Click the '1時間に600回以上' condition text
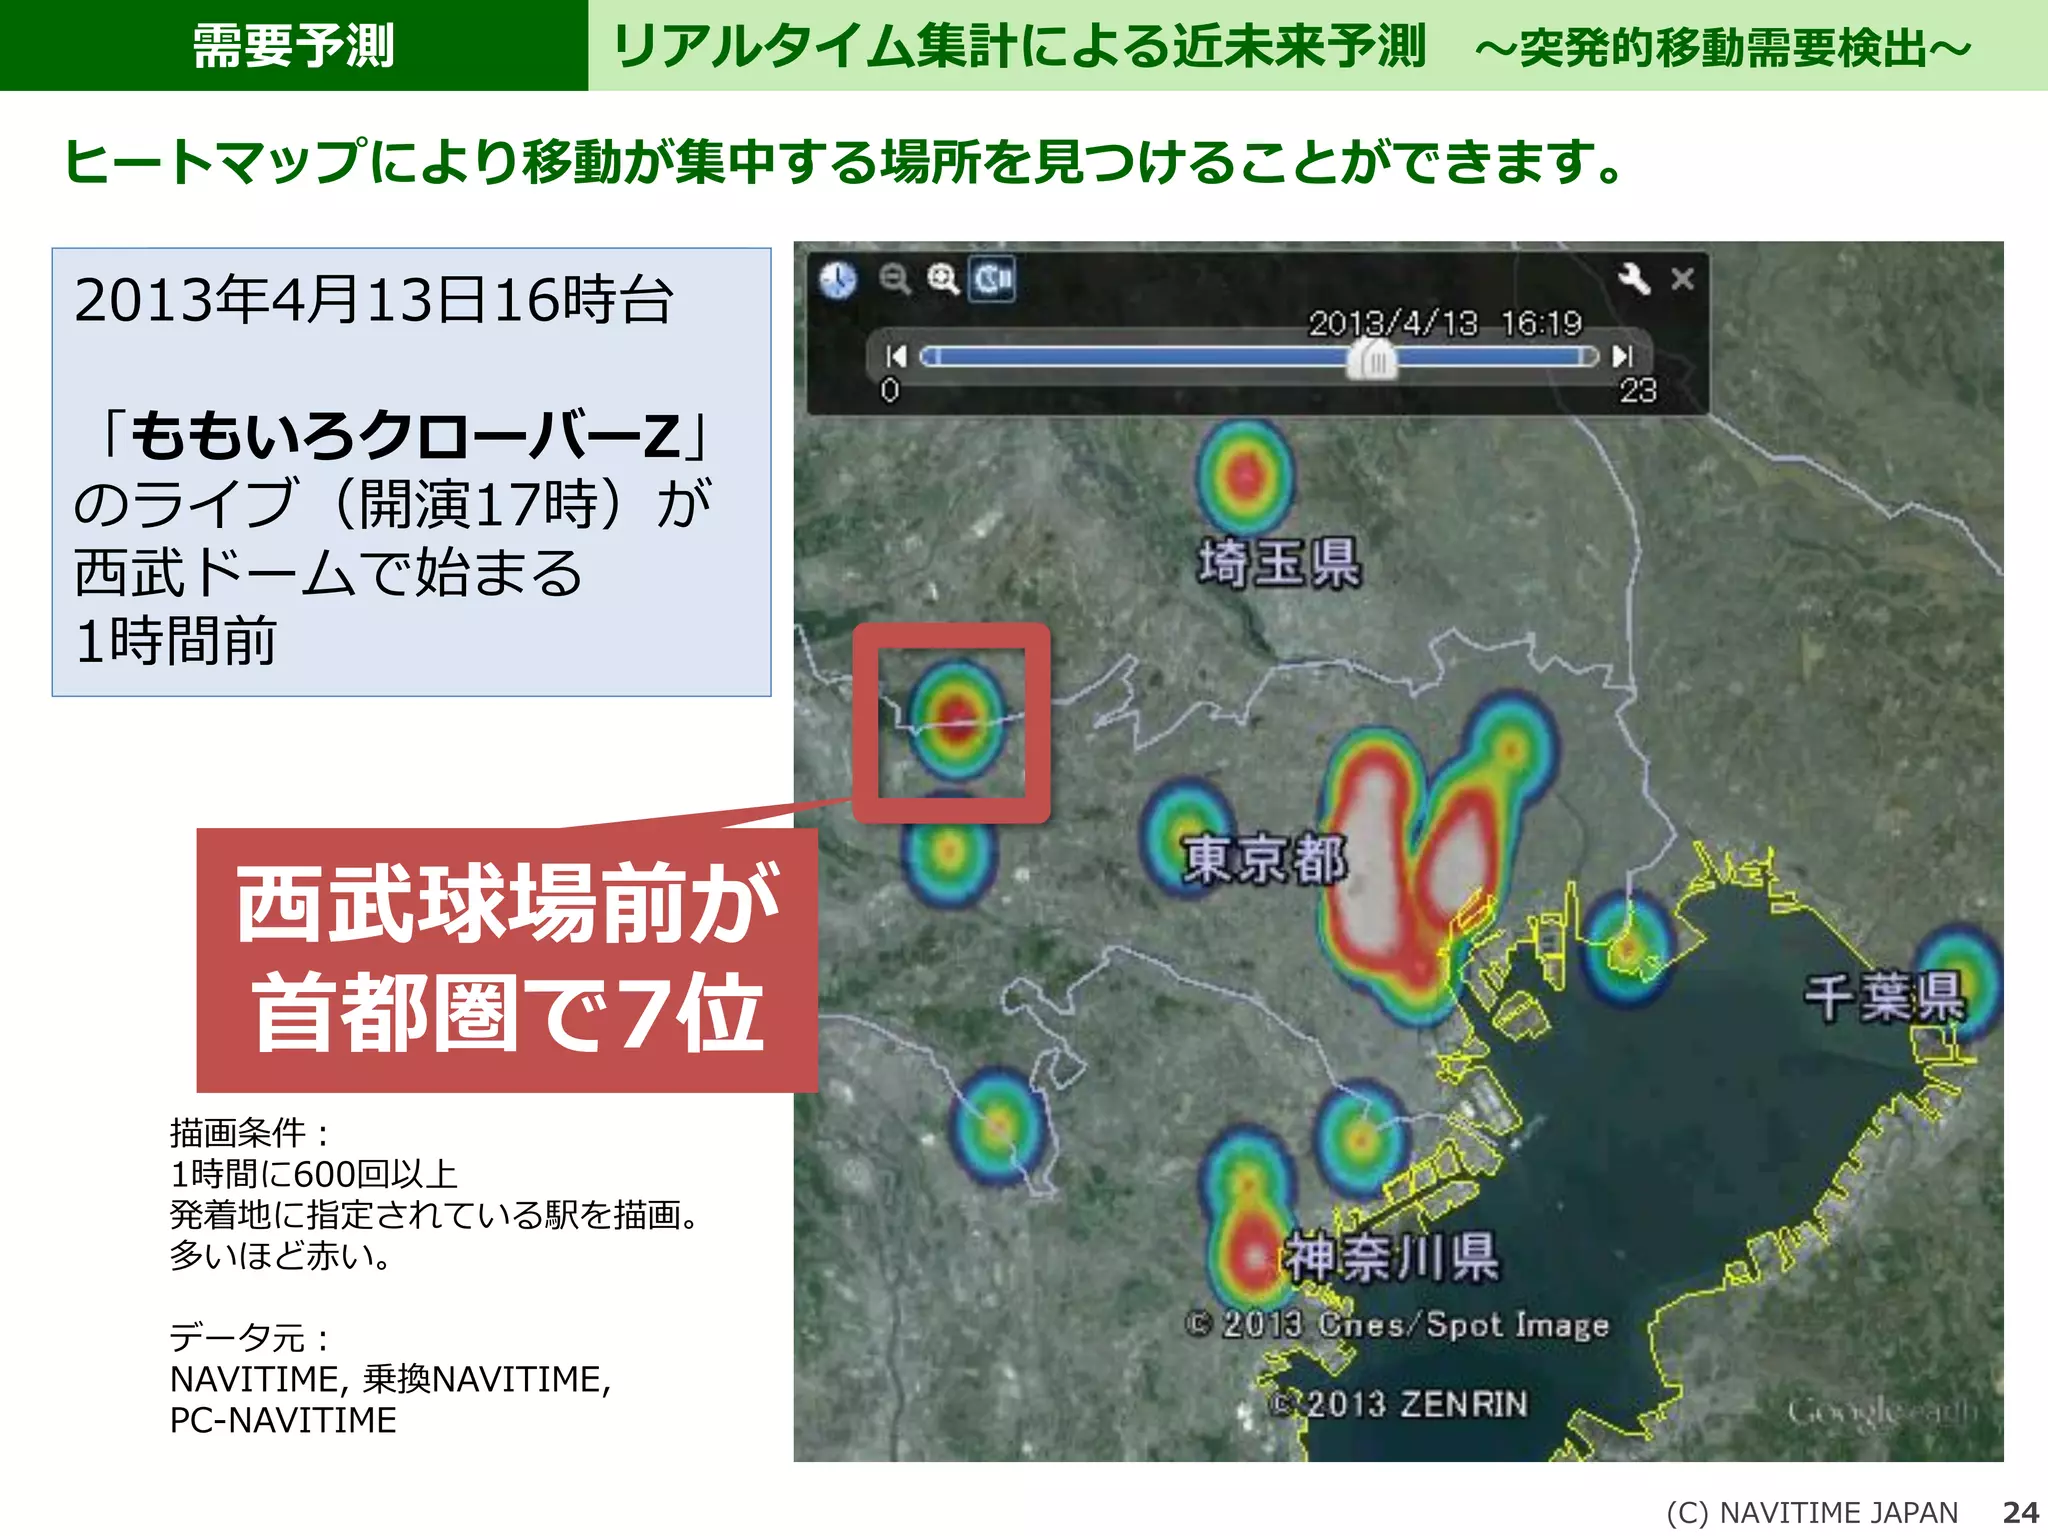Image resolution: width=2048 pixels, height=1536 pixels. [314, 1174]
